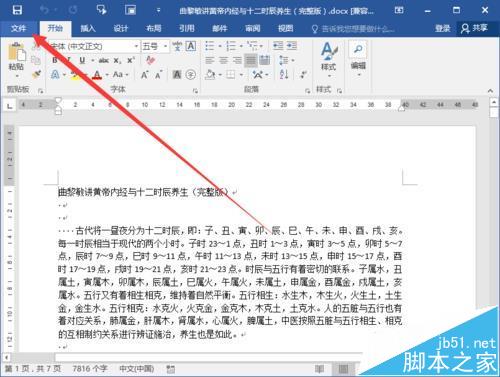500x377 pixels.
Task: Open the 文件 (File) tab
Action: [18, 28]
